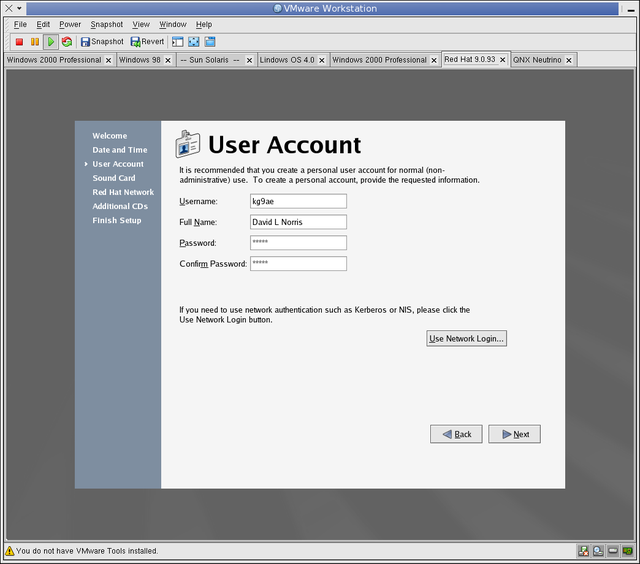Click the Full Name input field
This screenshot has height=564, width=640.
[298, 222]
